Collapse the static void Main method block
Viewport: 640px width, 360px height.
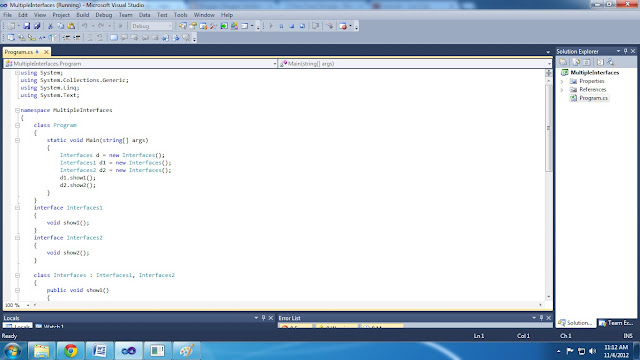pyautogui.click(x=17, y=140)
